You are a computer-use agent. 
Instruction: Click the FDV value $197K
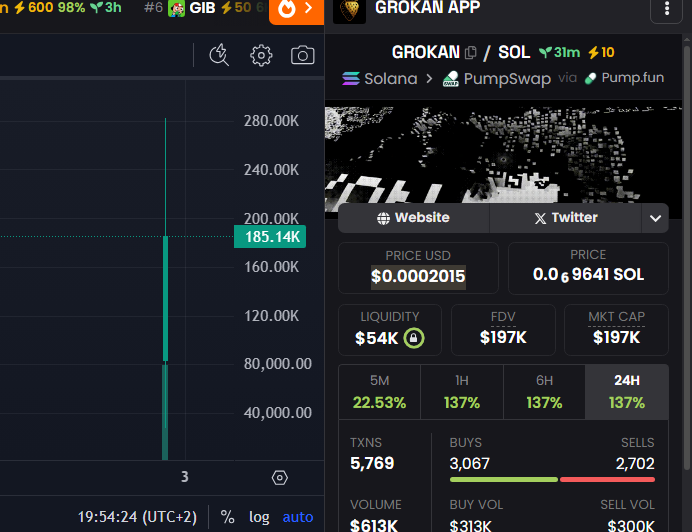[503, 338]
